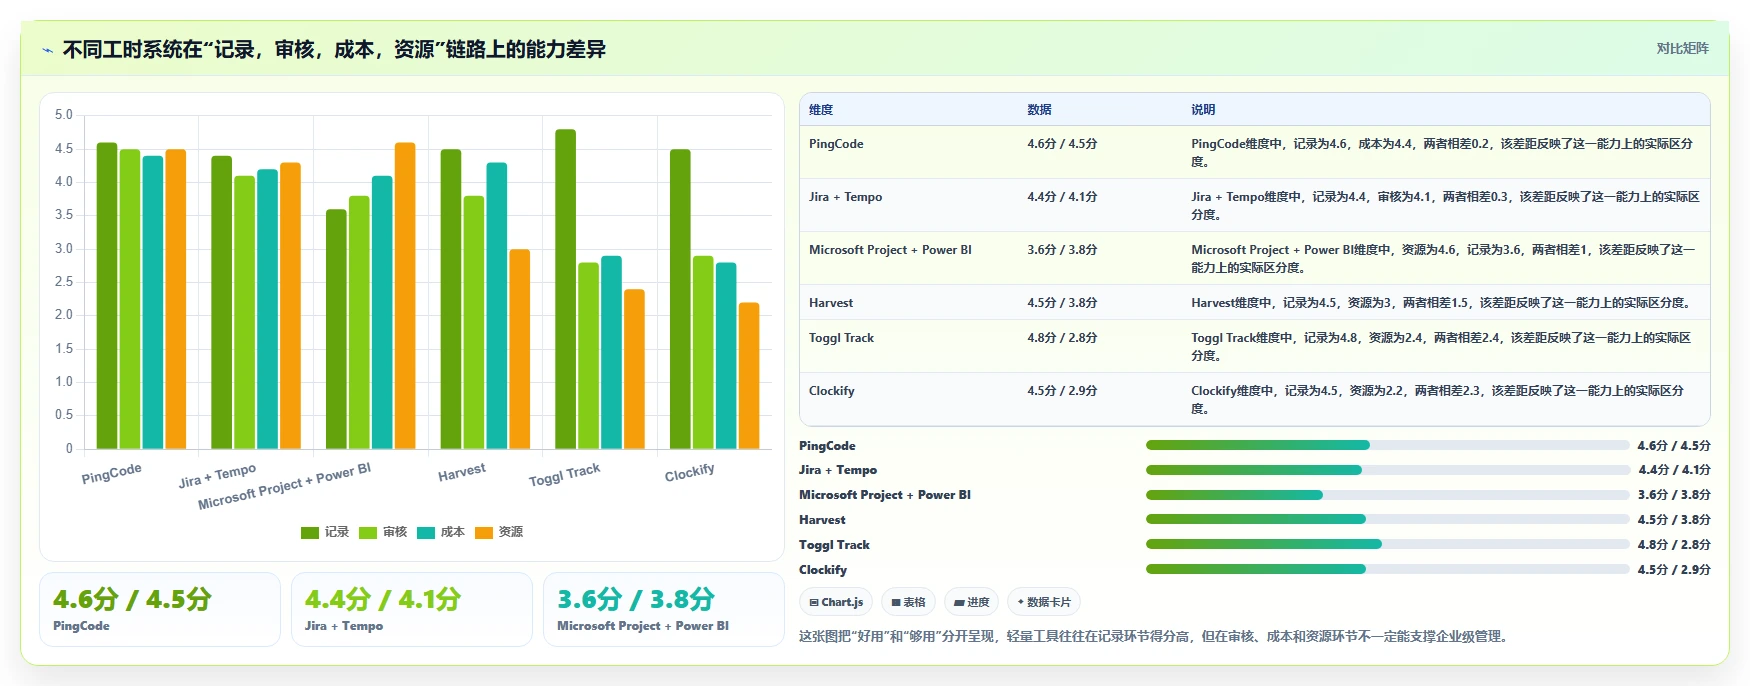
Task: Click the Jira + Tempo x-axis label
Action: [x=217, y=475]
